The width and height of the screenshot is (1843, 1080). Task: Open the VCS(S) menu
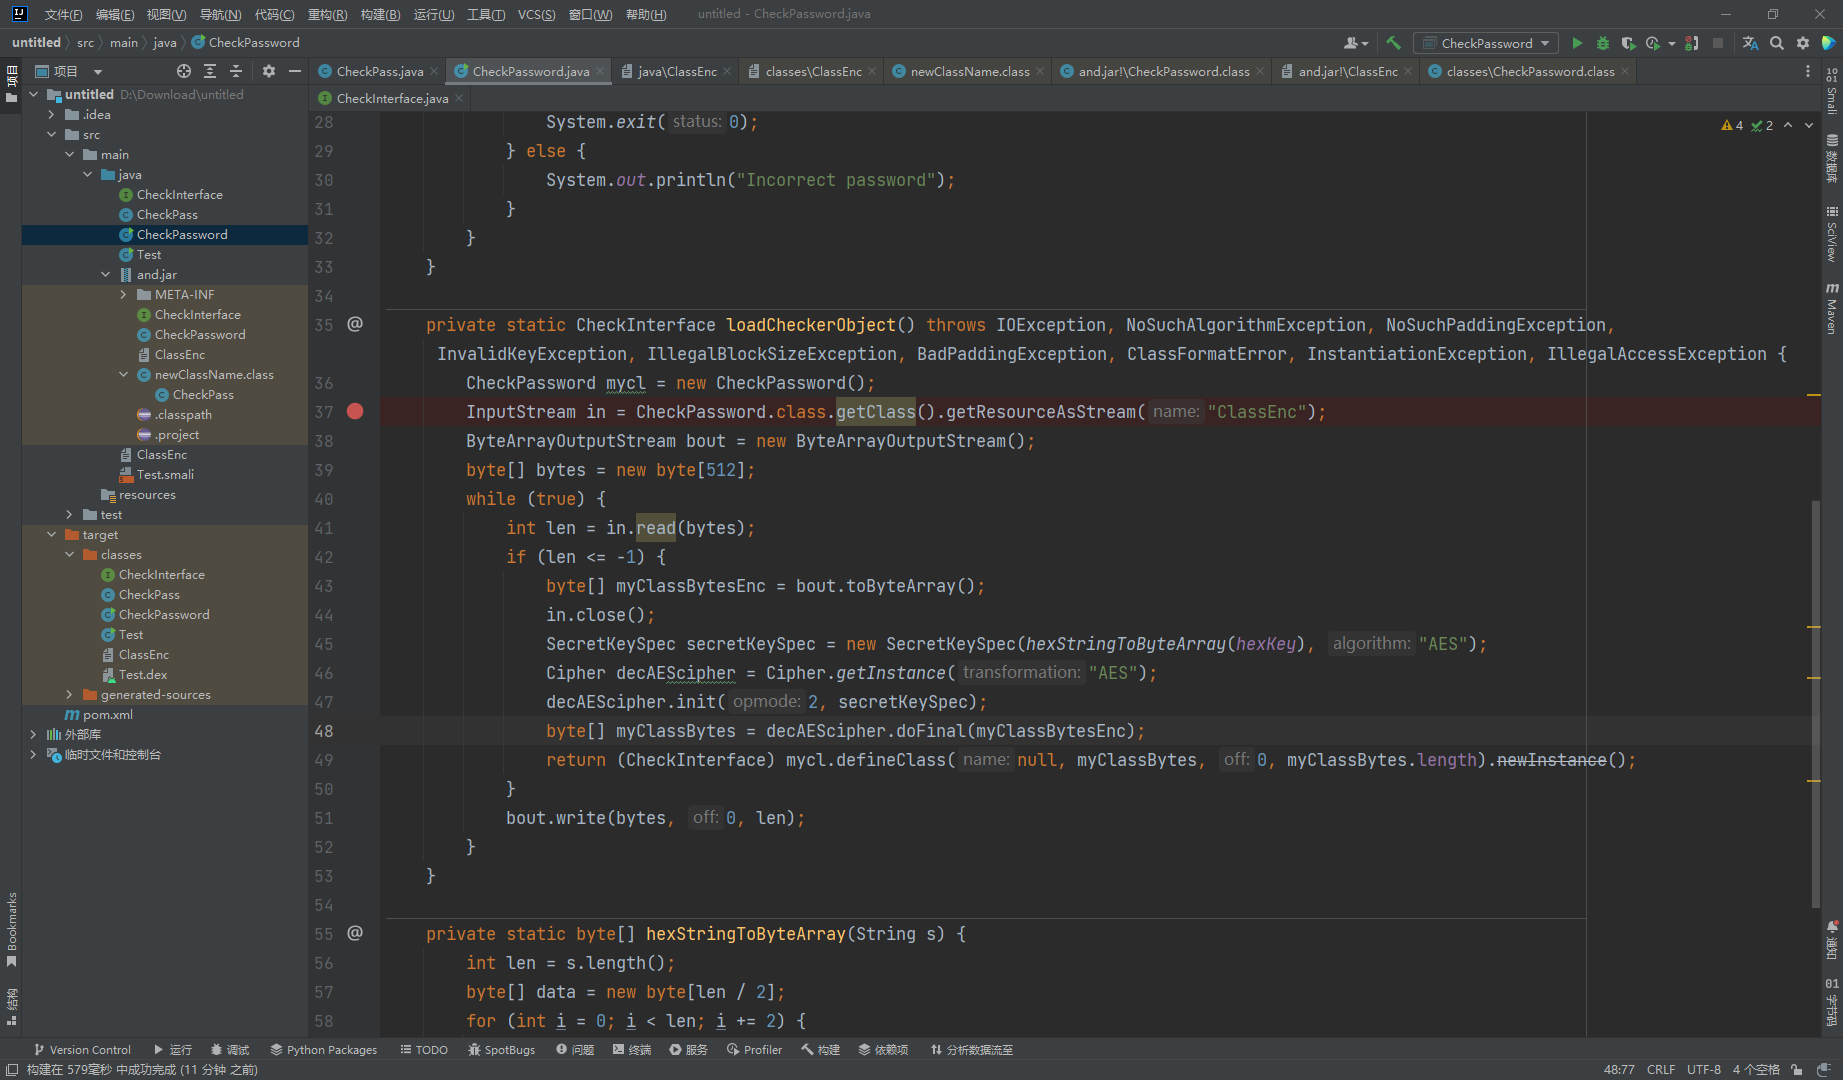pyautogui.click(x=536, y=14)
